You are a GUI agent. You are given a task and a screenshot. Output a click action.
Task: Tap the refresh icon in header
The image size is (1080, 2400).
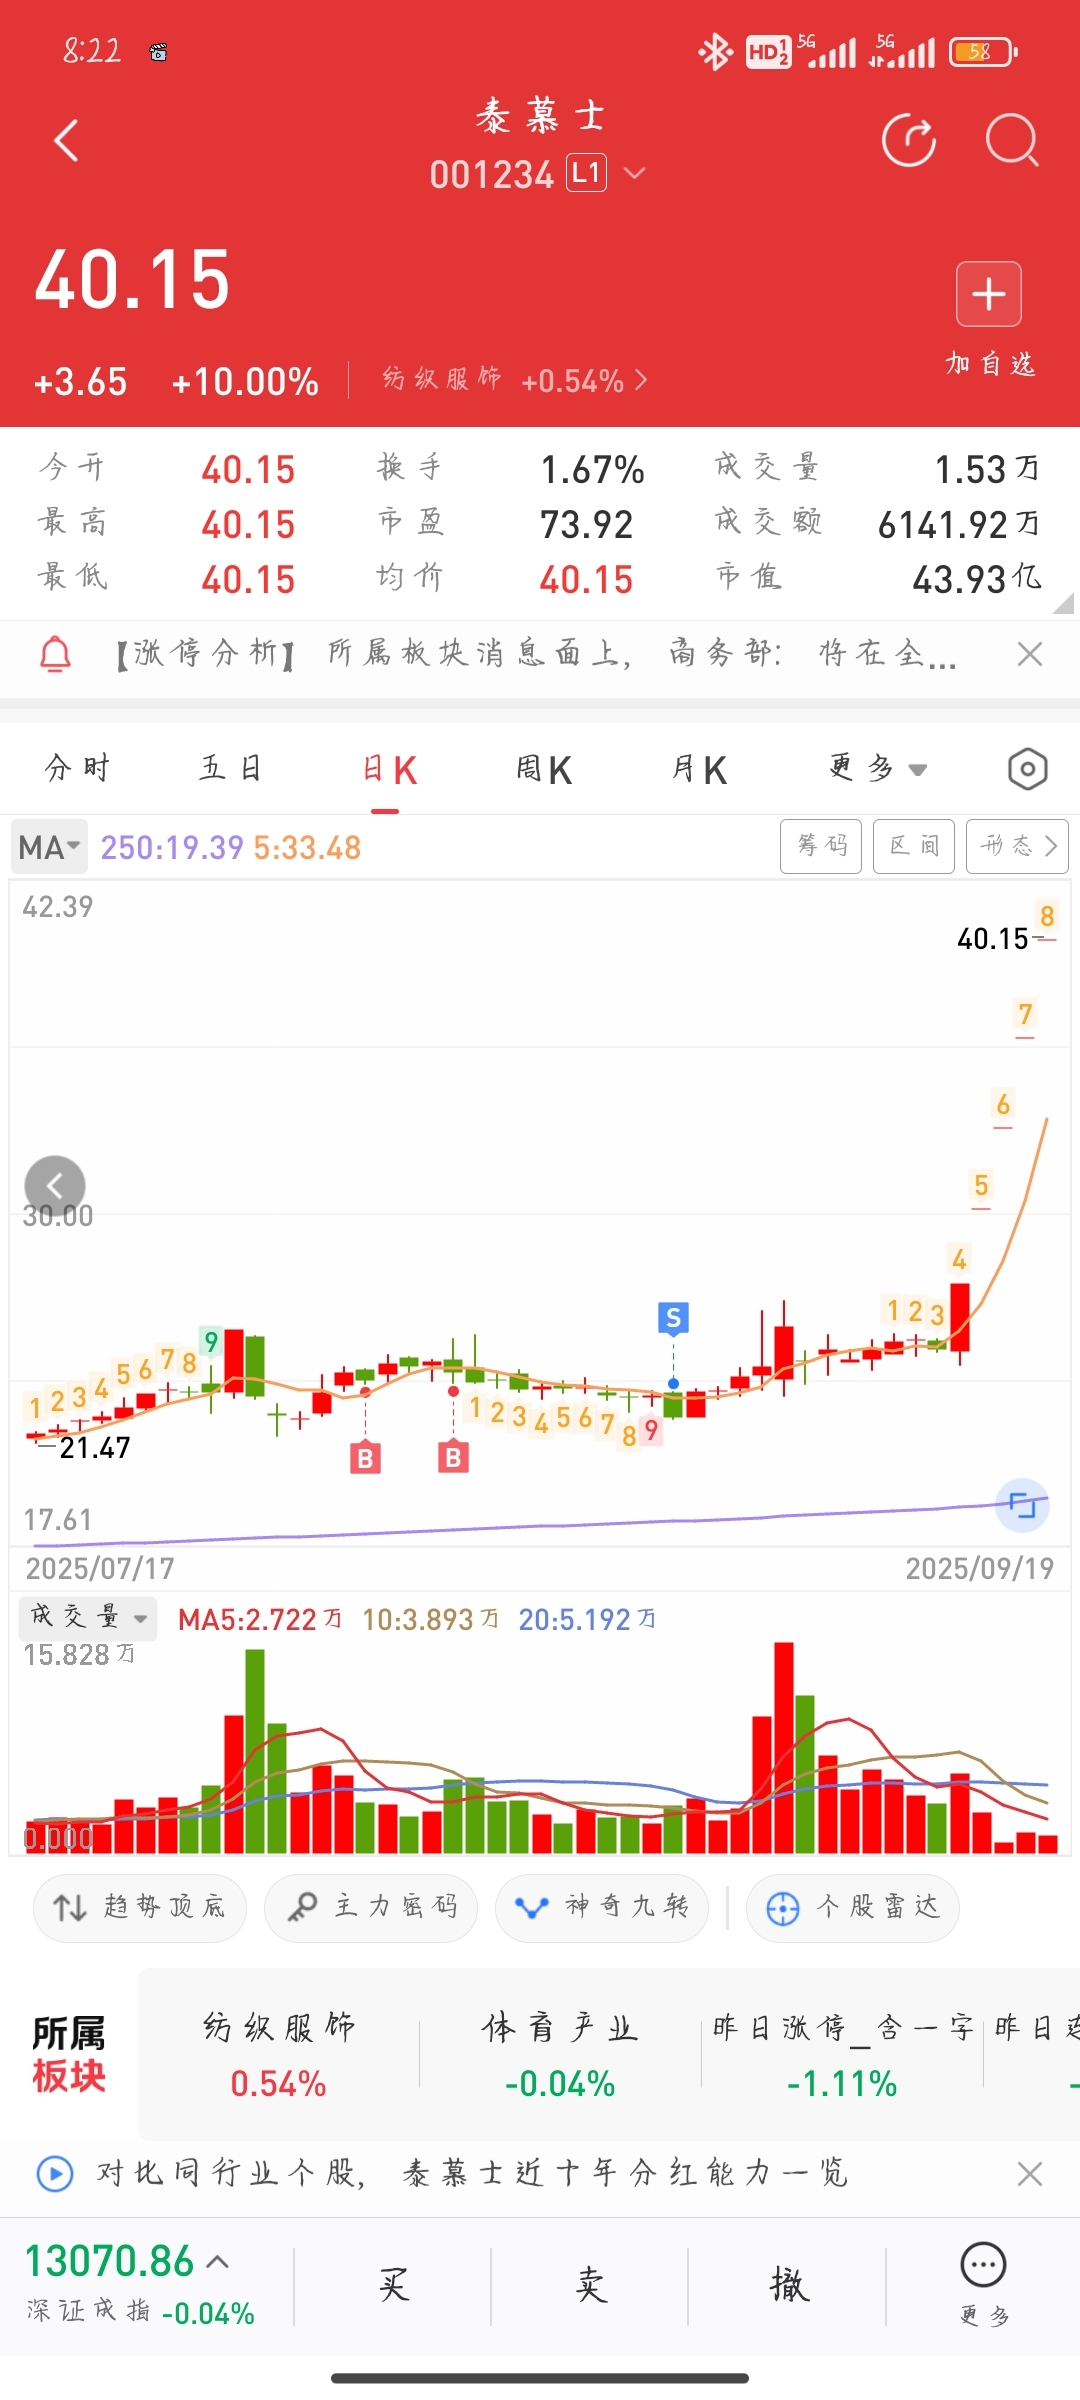point(908,141)
